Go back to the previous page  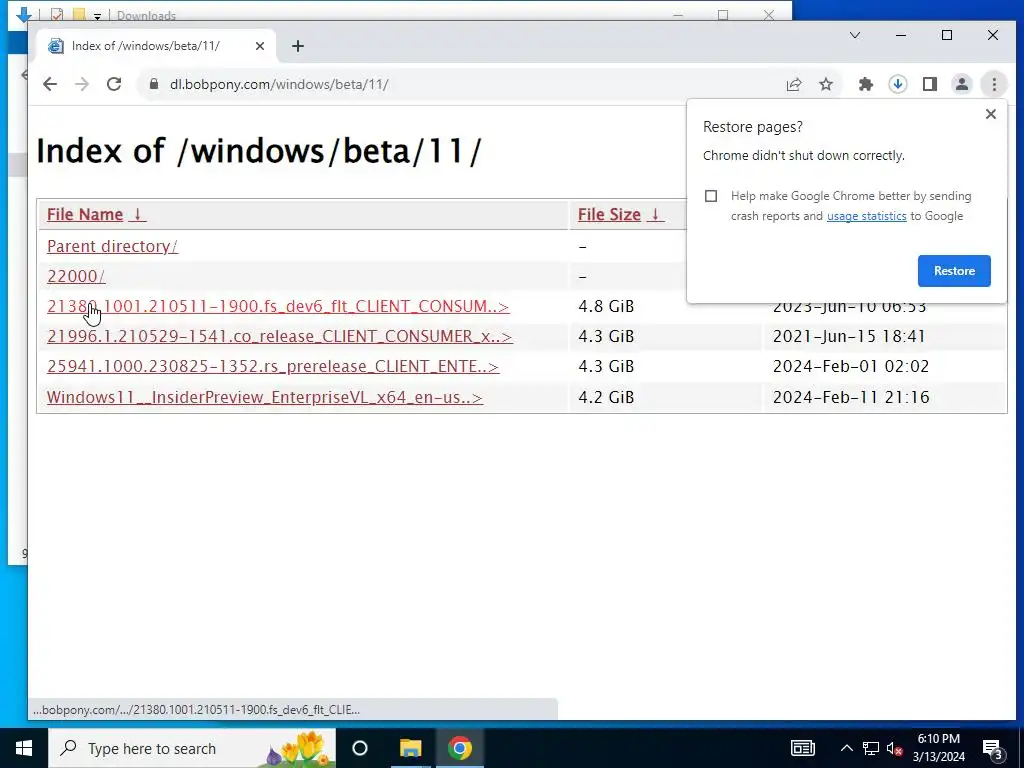tap(50, 84)
